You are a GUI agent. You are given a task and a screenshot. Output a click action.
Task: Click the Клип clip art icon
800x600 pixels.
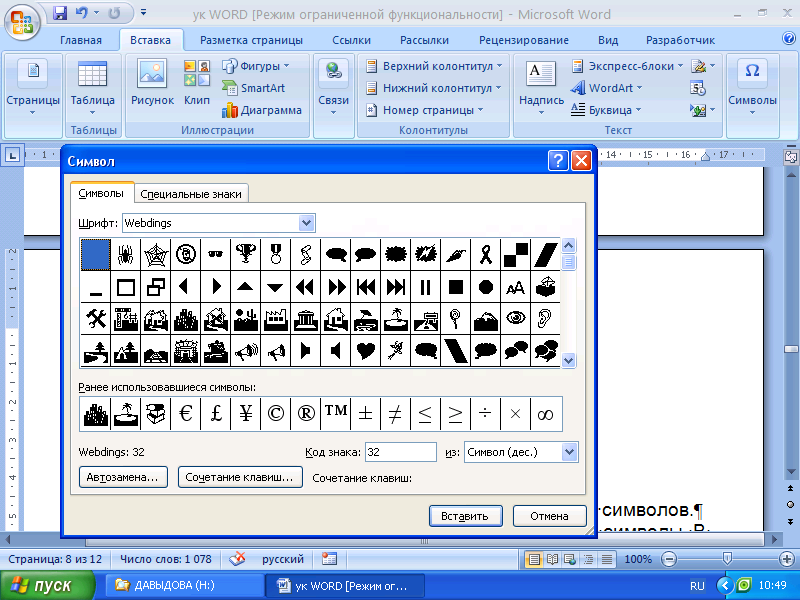pyautogui.click(x=197, y=83)
